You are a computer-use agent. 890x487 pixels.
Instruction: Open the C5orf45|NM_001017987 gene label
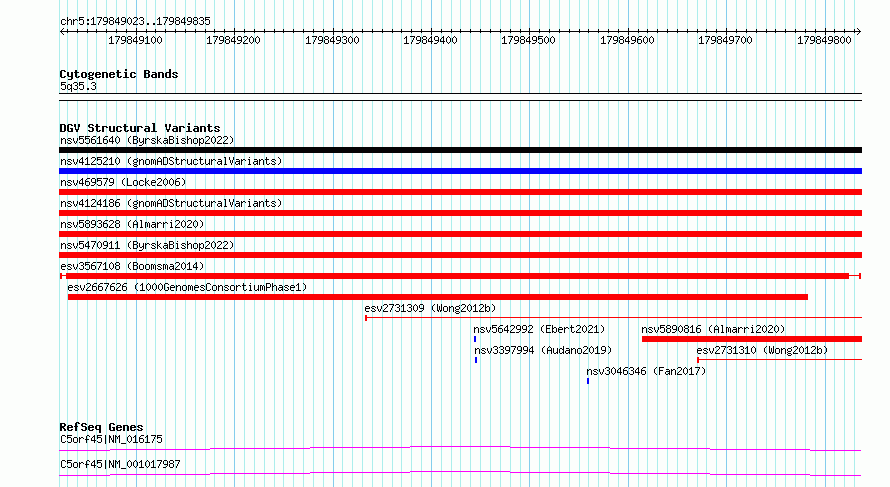click(120, 464)
